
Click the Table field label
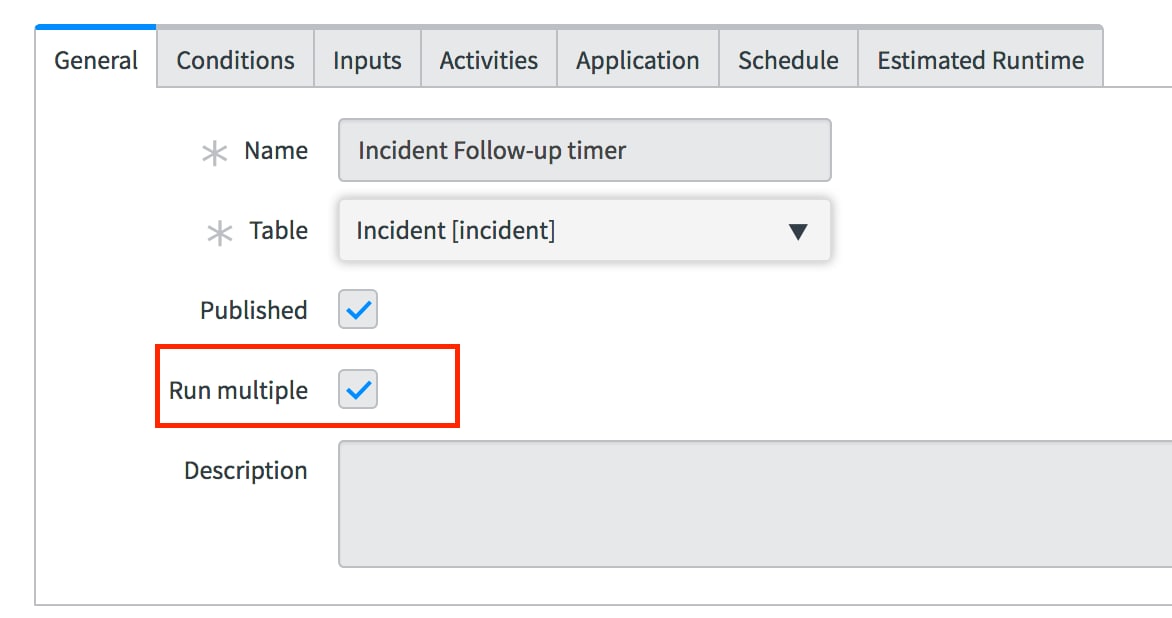(x=278, y=230)
